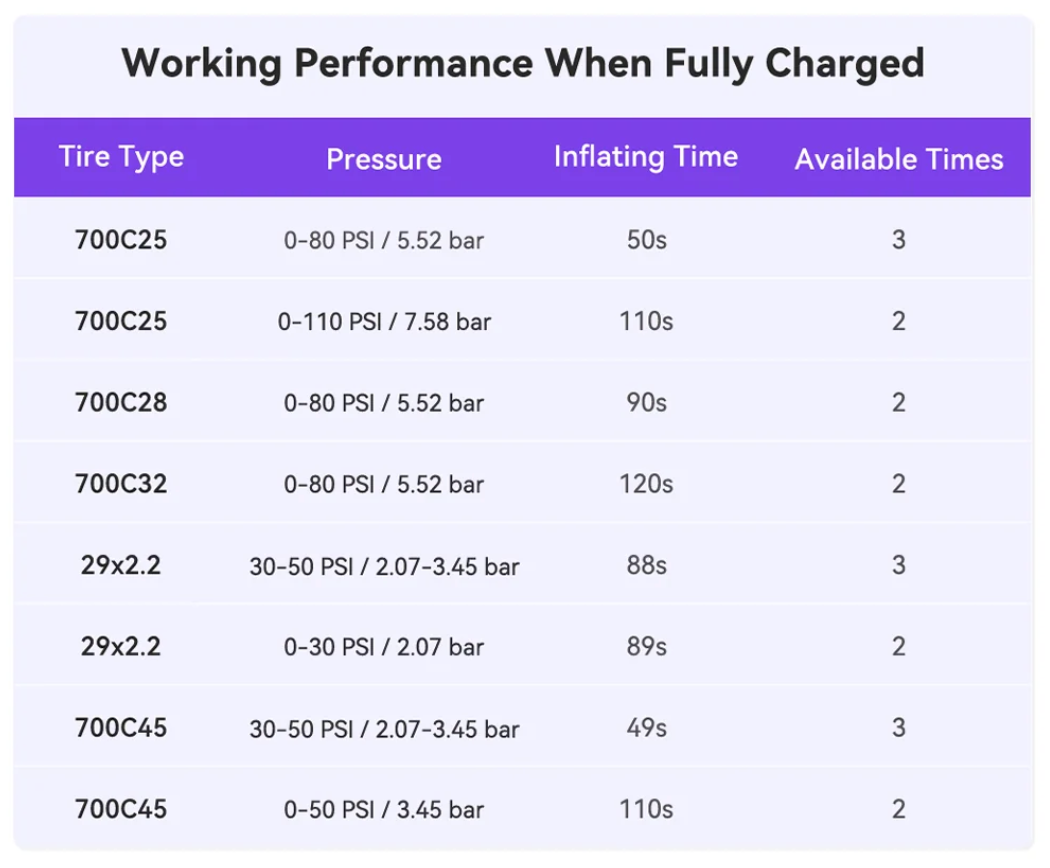Click the Tire Type column header
Viewport: 1050px width, 868px height.
click(121, 157)
